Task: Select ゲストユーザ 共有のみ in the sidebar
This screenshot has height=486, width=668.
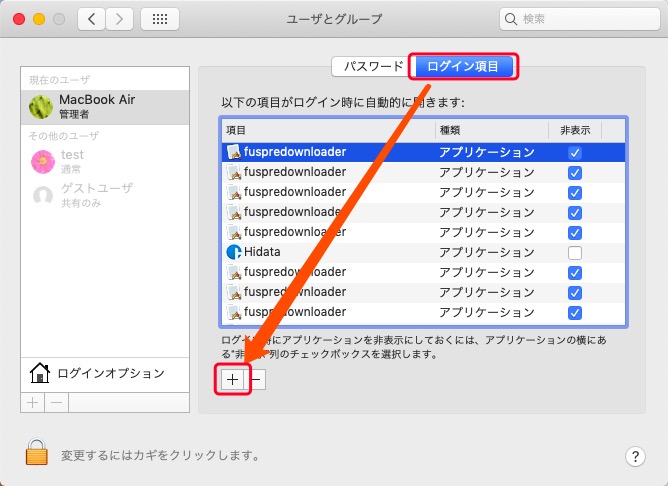Action: (x=105, y=196)
